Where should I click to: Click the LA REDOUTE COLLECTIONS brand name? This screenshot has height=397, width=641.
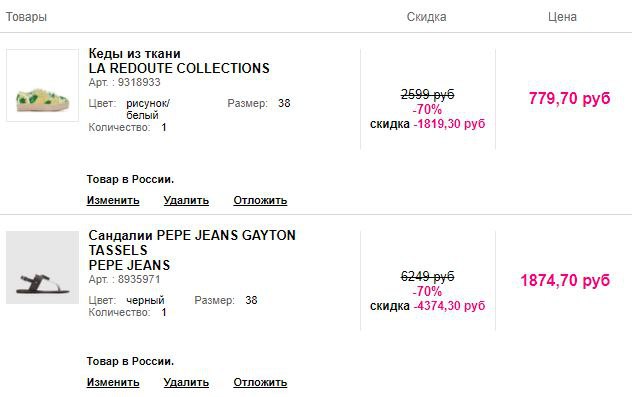(179, 68)
